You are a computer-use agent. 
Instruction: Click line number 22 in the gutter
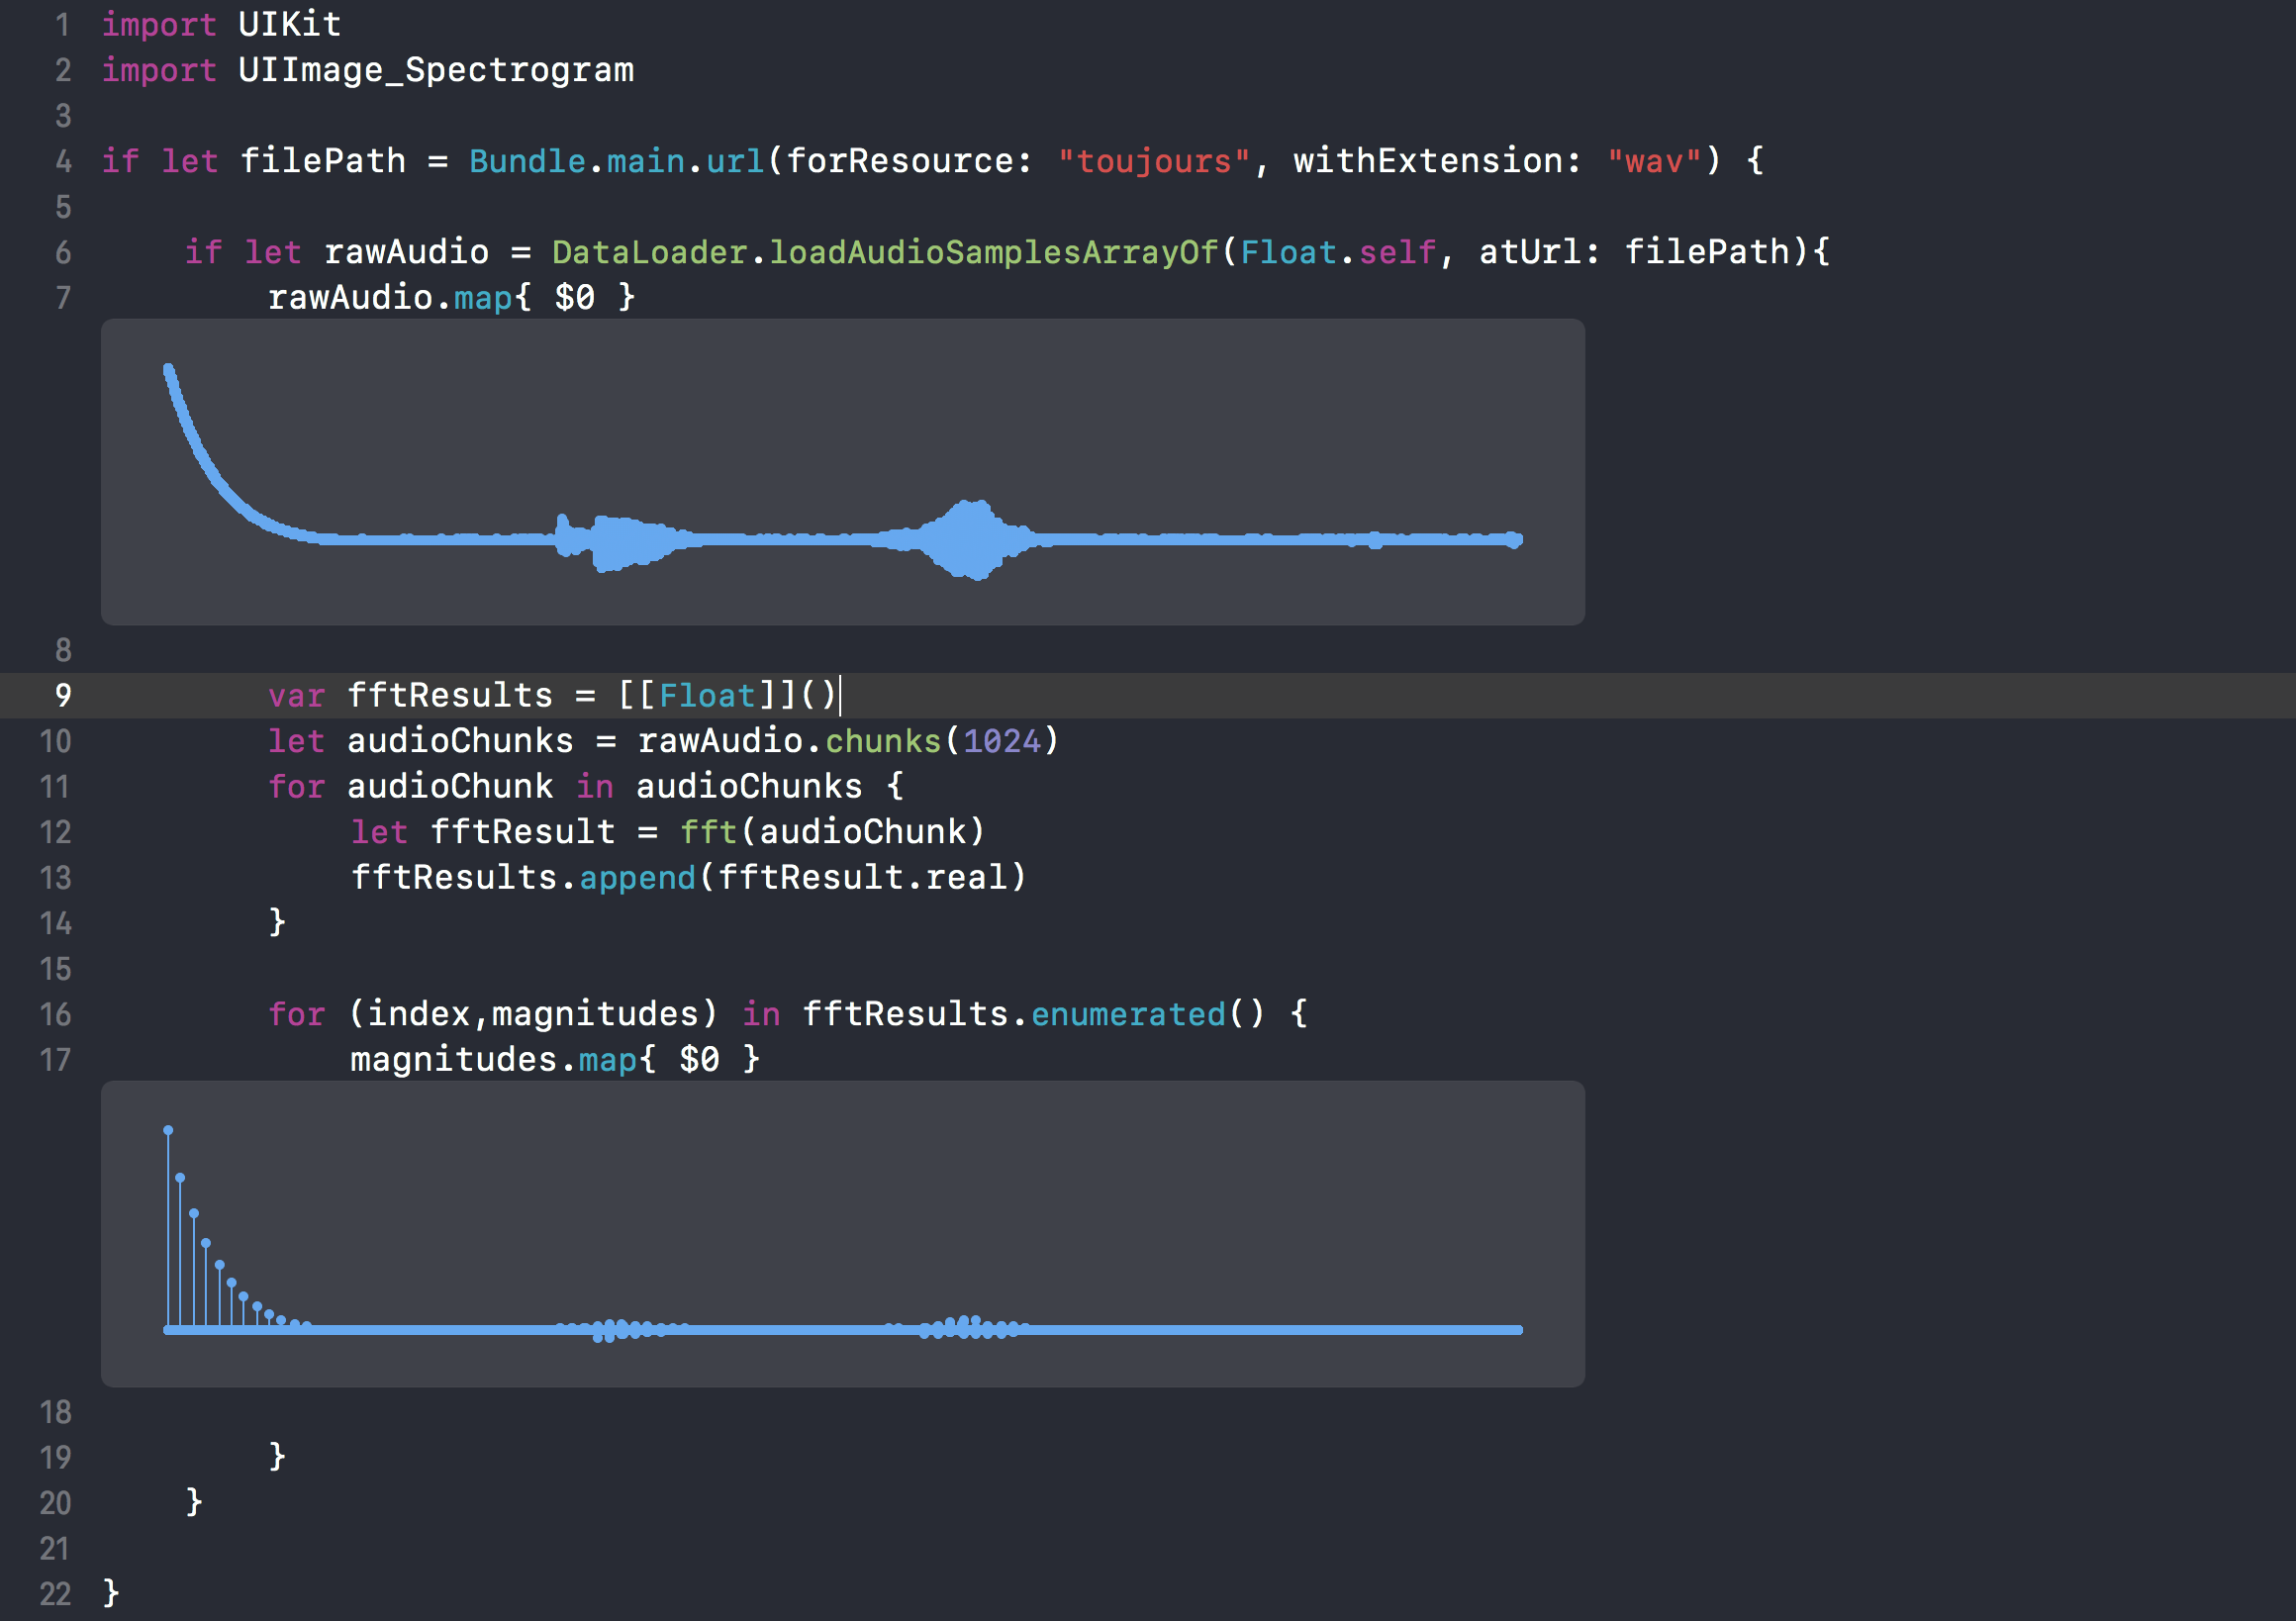pos(55,1594)
